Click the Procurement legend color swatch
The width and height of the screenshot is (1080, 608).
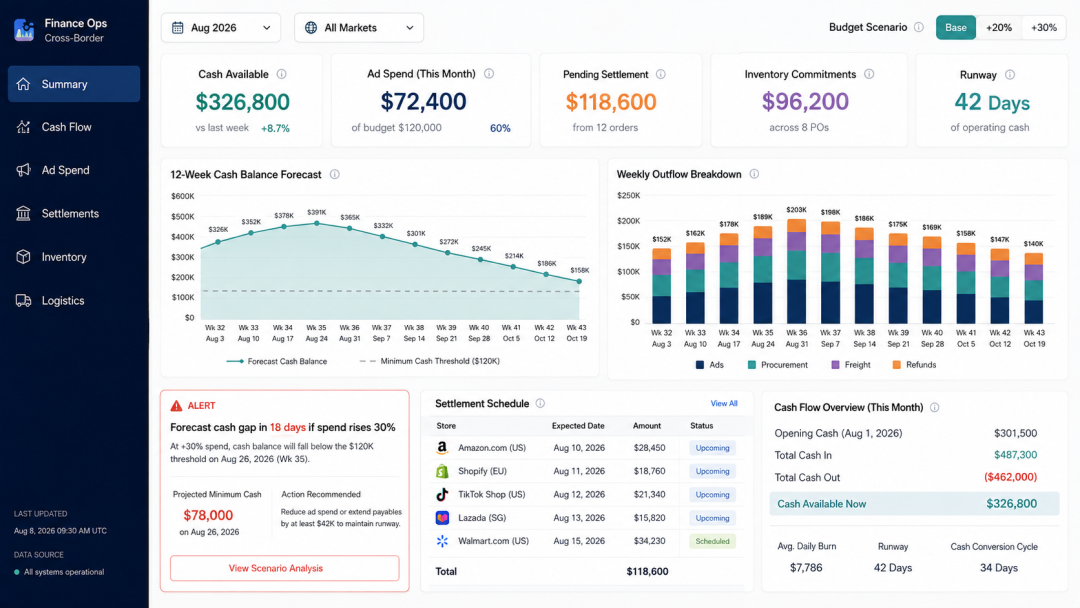pyautogui.click(x=752, y=365)
